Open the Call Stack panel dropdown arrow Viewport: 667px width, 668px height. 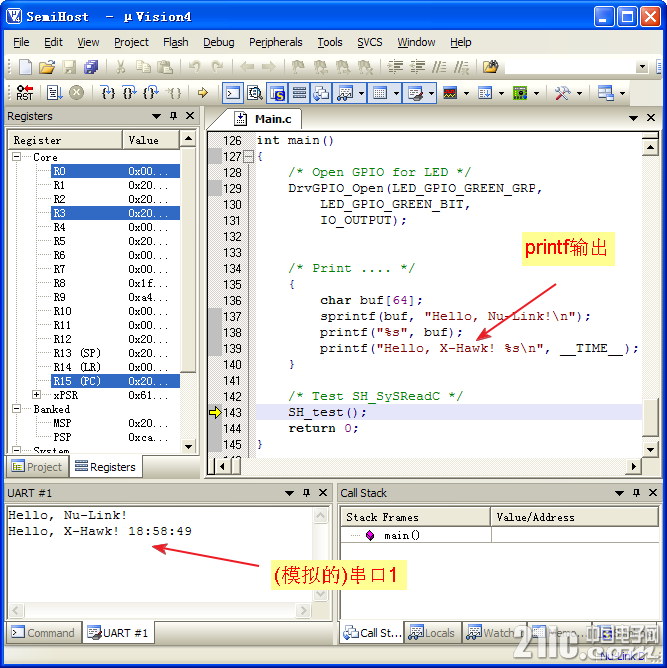619,493
